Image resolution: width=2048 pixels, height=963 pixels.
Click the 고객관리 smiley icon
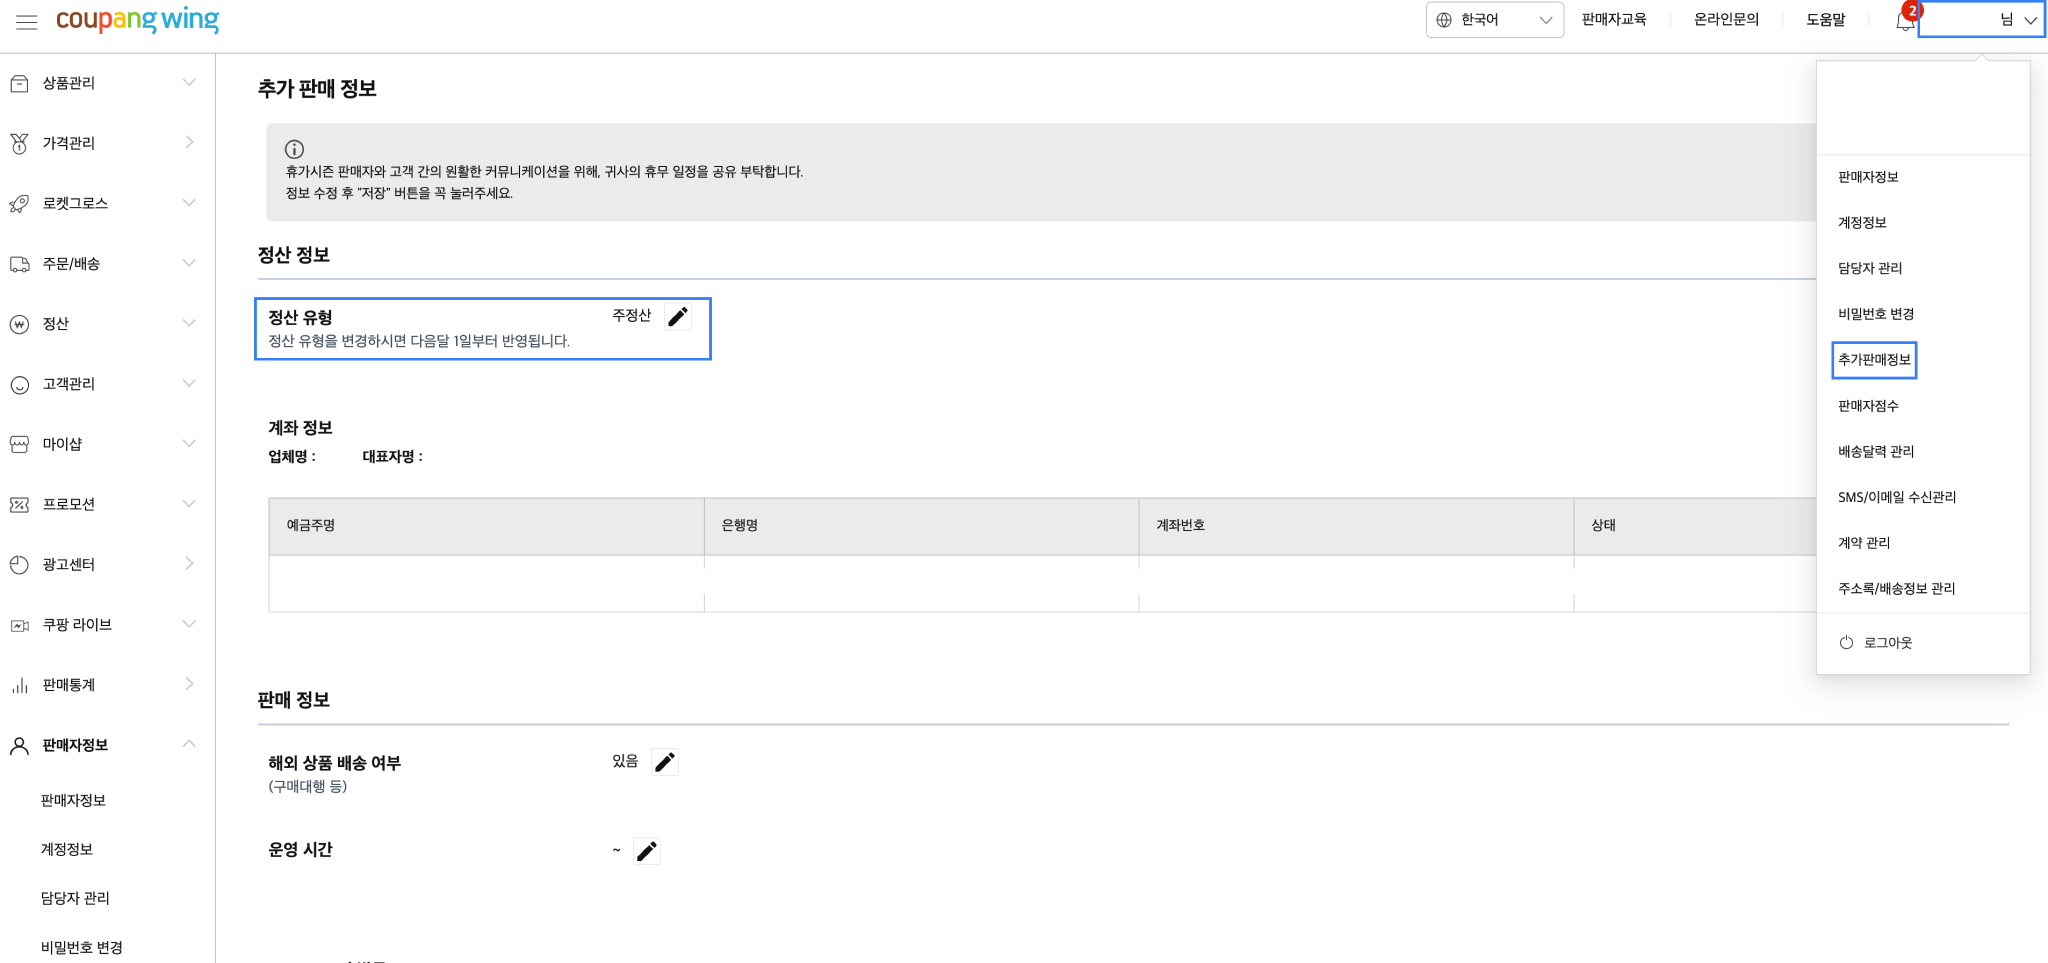[19, 385]
